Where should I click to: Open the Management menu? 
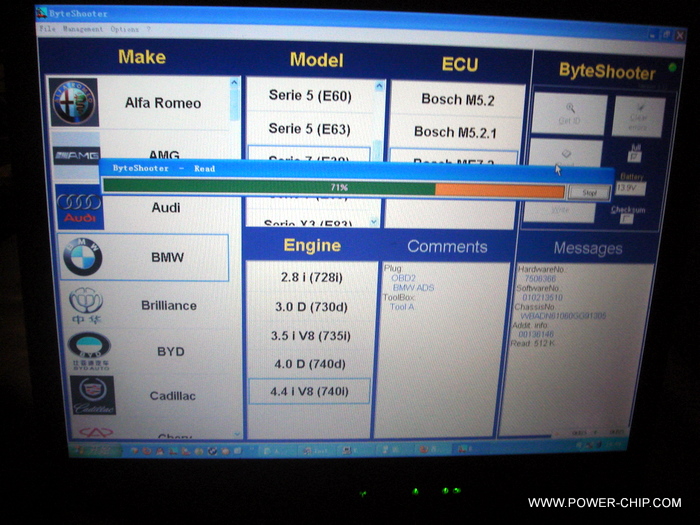(83, 29)
